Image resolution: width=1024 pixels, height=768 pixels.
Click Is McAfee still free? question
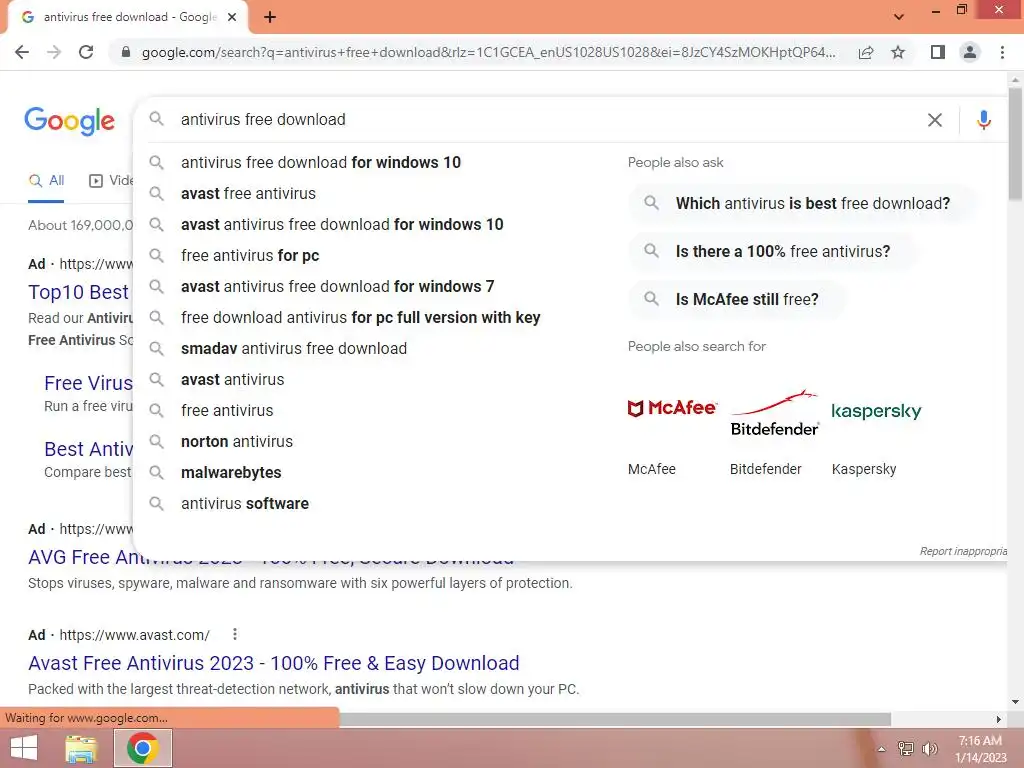pos(737,299)
